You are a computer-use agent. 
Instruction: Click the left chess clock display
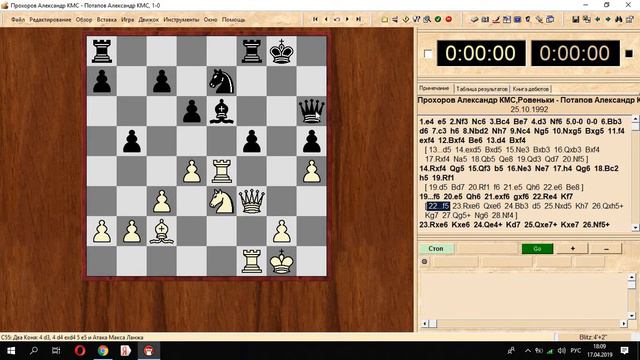[481, 53]
